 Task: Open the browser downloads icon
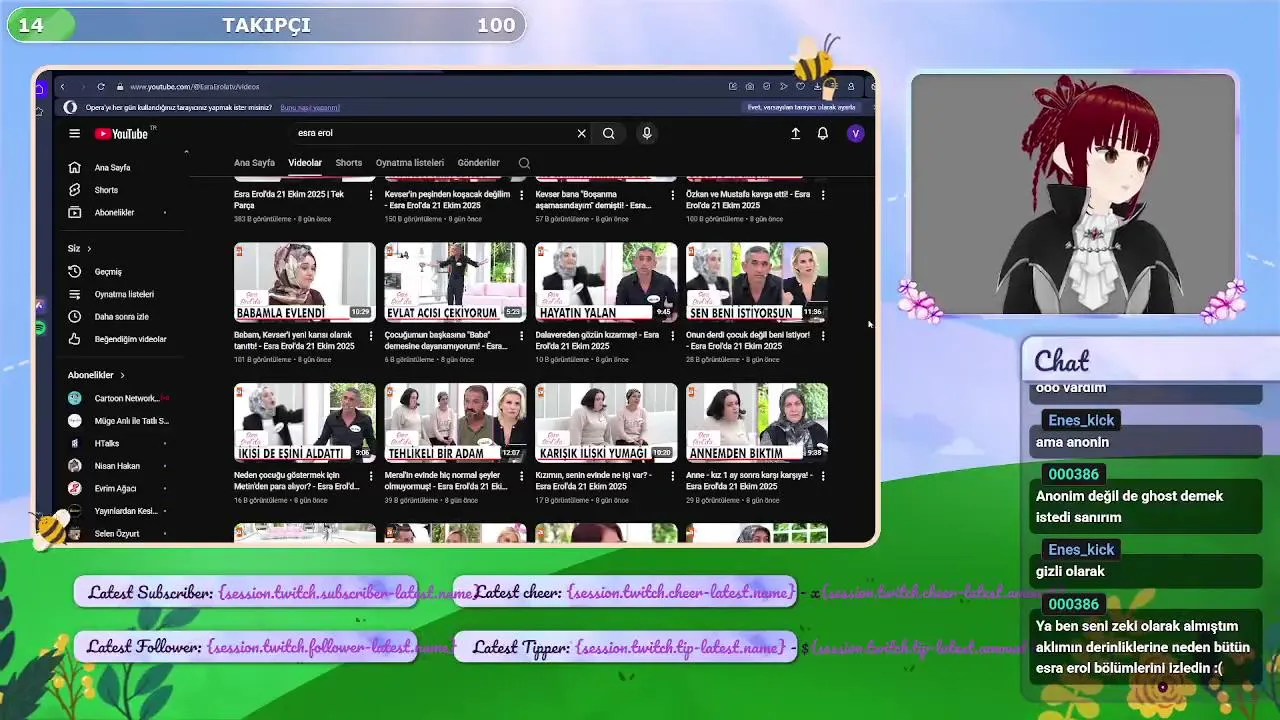pyautogui.click(x=817, y=87)
